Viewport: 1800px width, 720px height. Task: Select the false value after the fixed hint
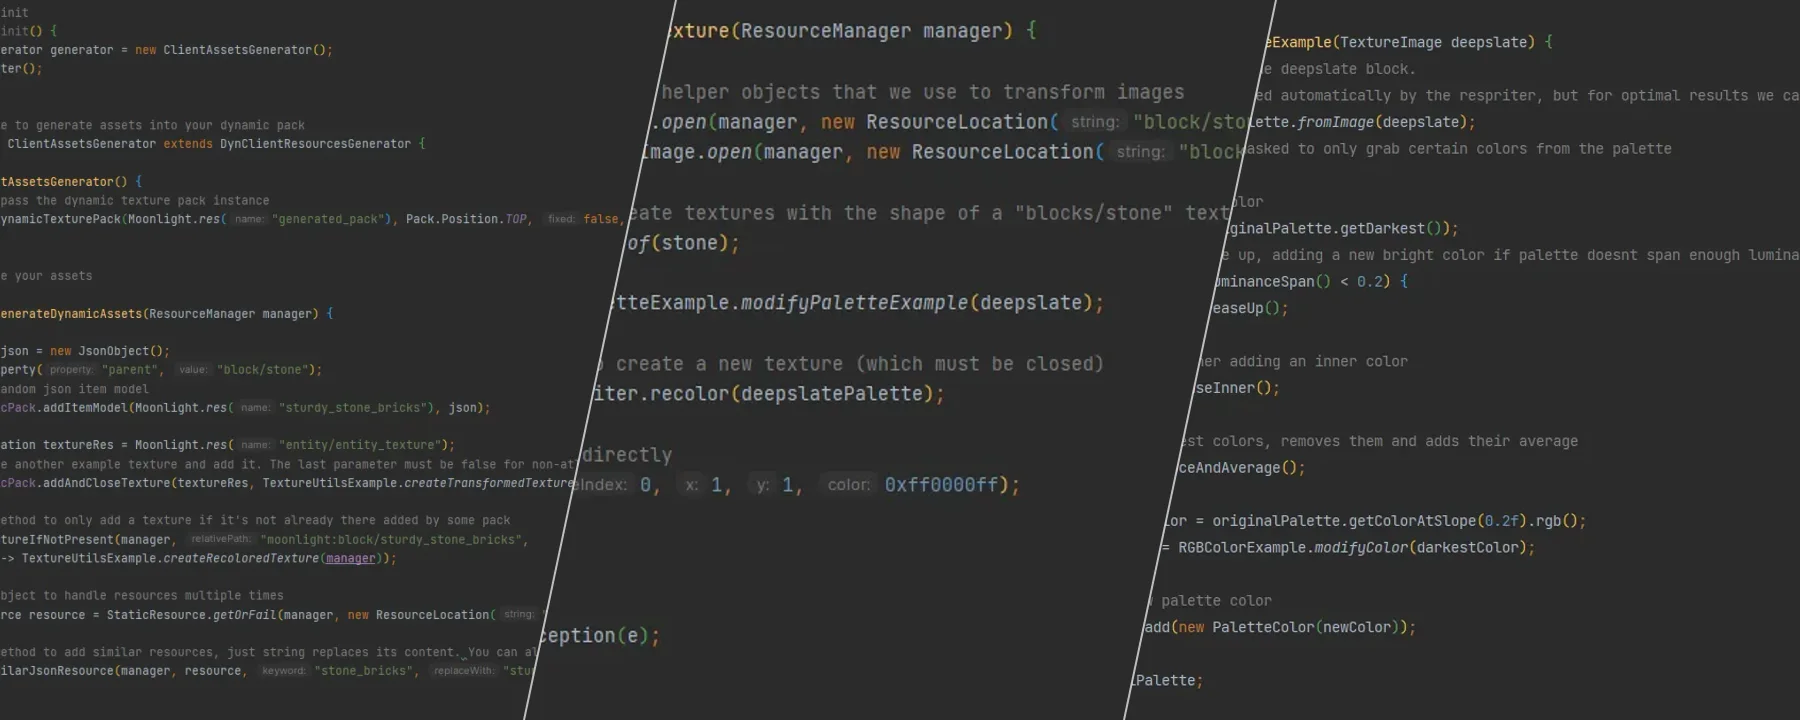click(600, 219)
